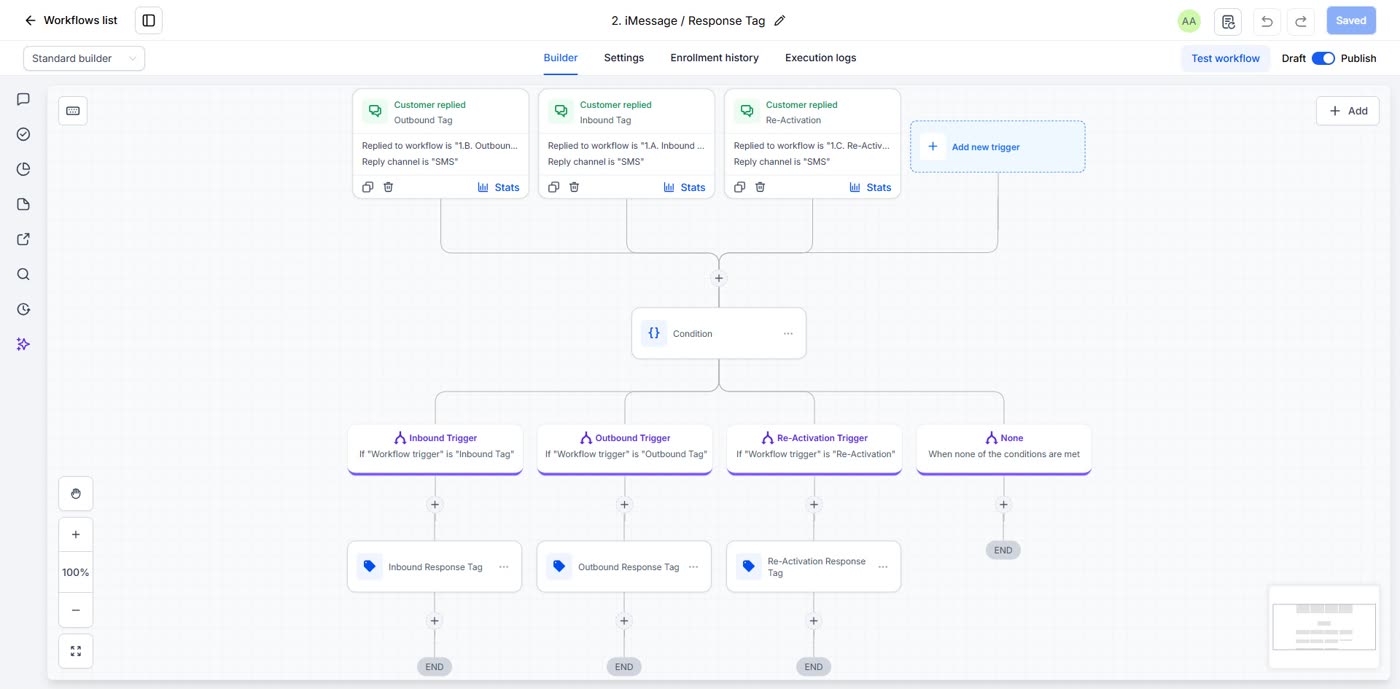This screenshot has width=1400, height=689.
Task: Toggle the Draft/Publish switch
Action: (1323, 58)
